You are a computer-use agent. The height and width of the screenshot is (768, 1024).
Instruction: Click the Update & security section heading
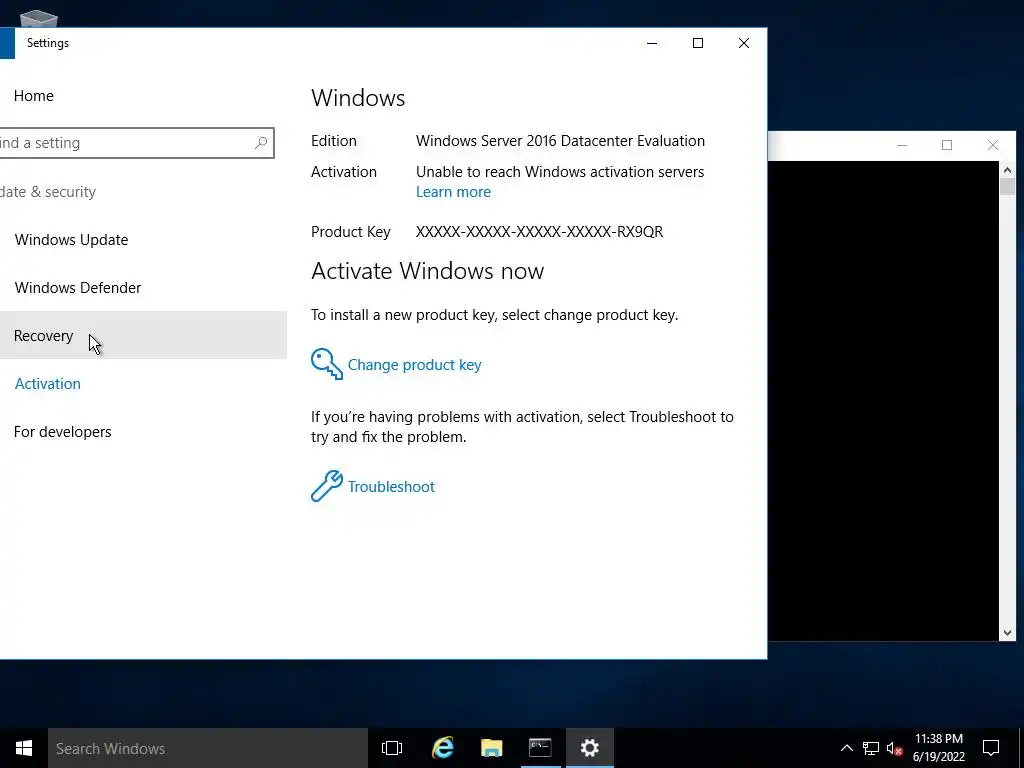[48, 192]
